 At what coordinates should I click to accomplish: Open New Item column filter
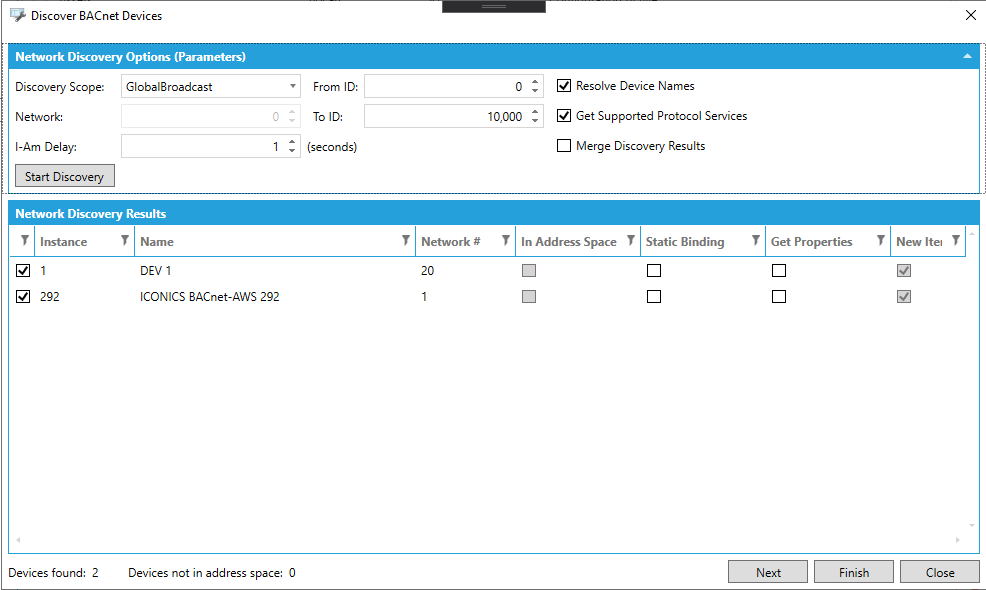tap(956, 241)
